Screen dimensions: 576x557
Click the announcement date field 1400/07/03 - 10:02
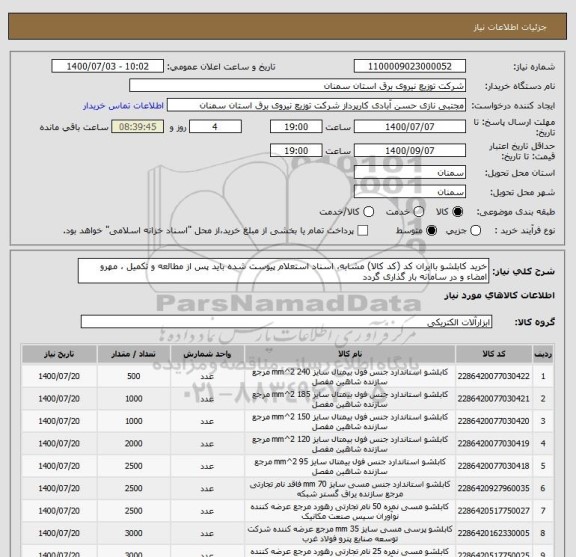point(108,67)
